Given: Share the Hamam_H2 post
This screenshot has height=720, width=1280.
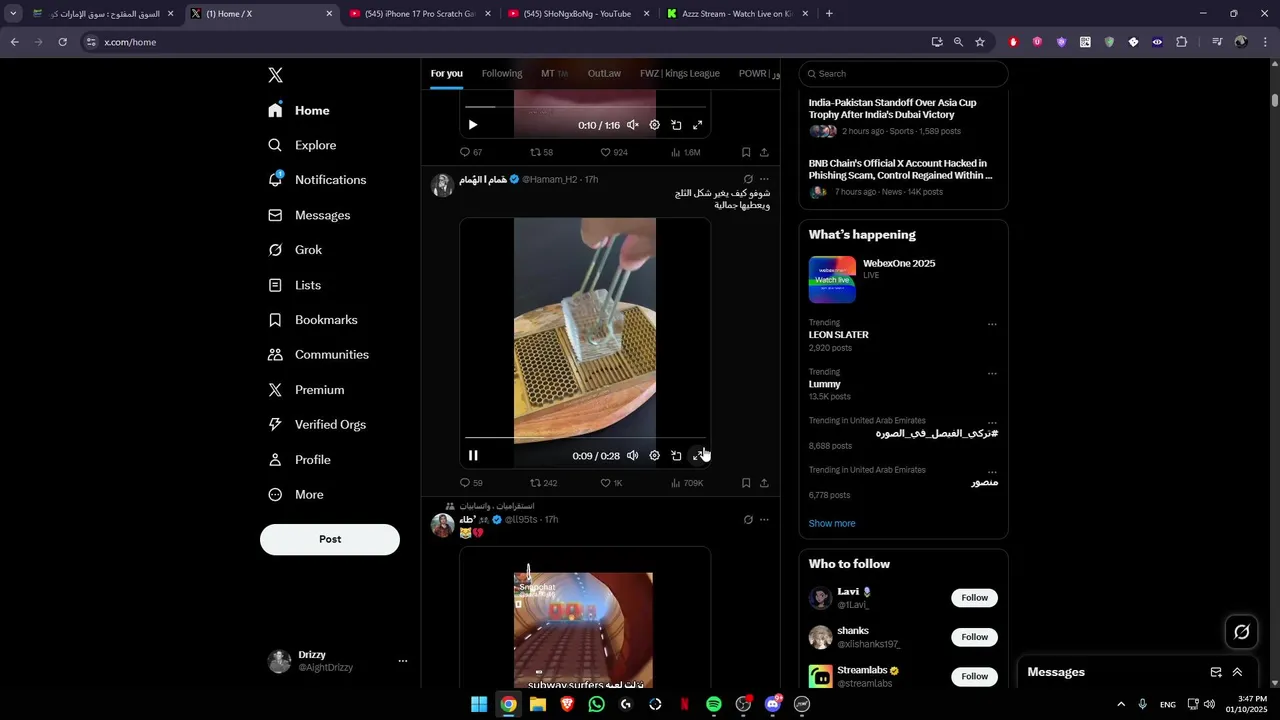Looking at the screenshot, I should [x=764, y=483].
